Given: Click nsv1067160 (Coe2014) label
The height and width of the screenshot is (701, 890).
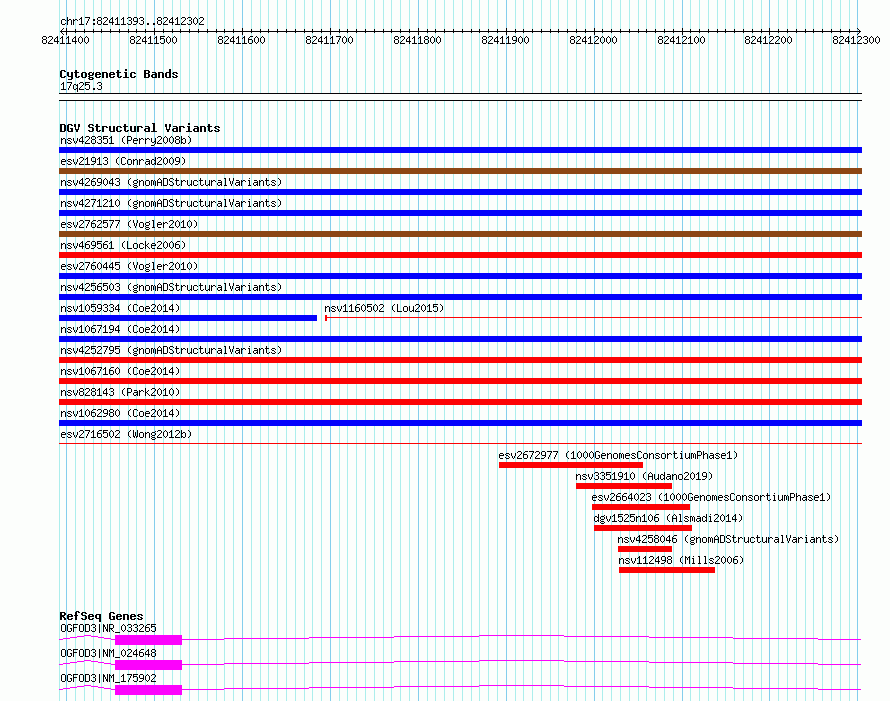Looking at the screenshot, I should pos(120,371).
